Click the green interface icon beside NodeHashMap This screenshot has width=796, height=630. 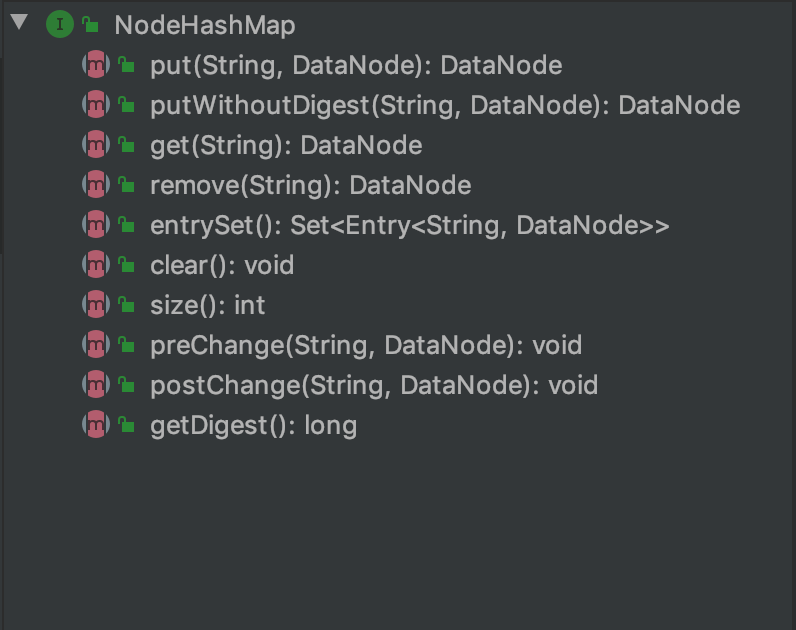coord(60,25)
